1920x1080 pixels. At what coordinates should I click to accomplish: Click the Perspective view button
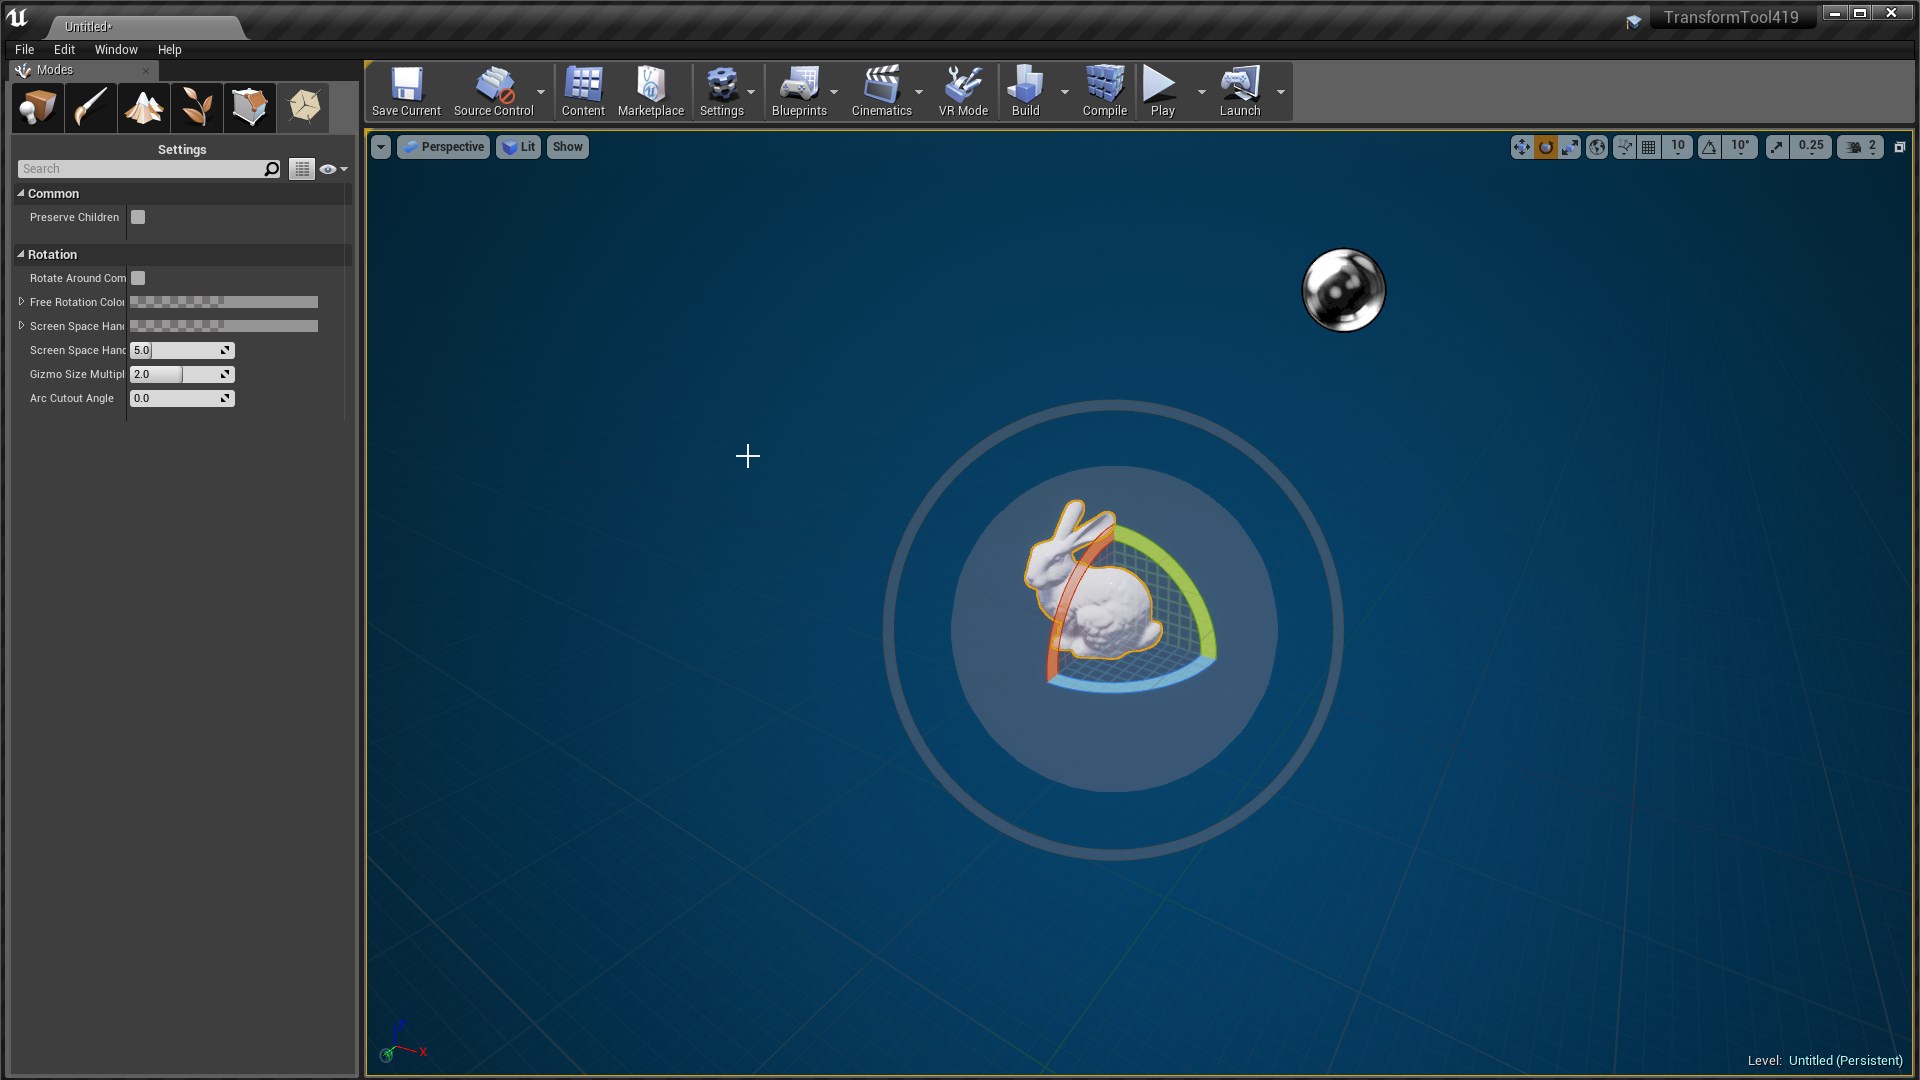pyautogui.click(x=444, y=147)
